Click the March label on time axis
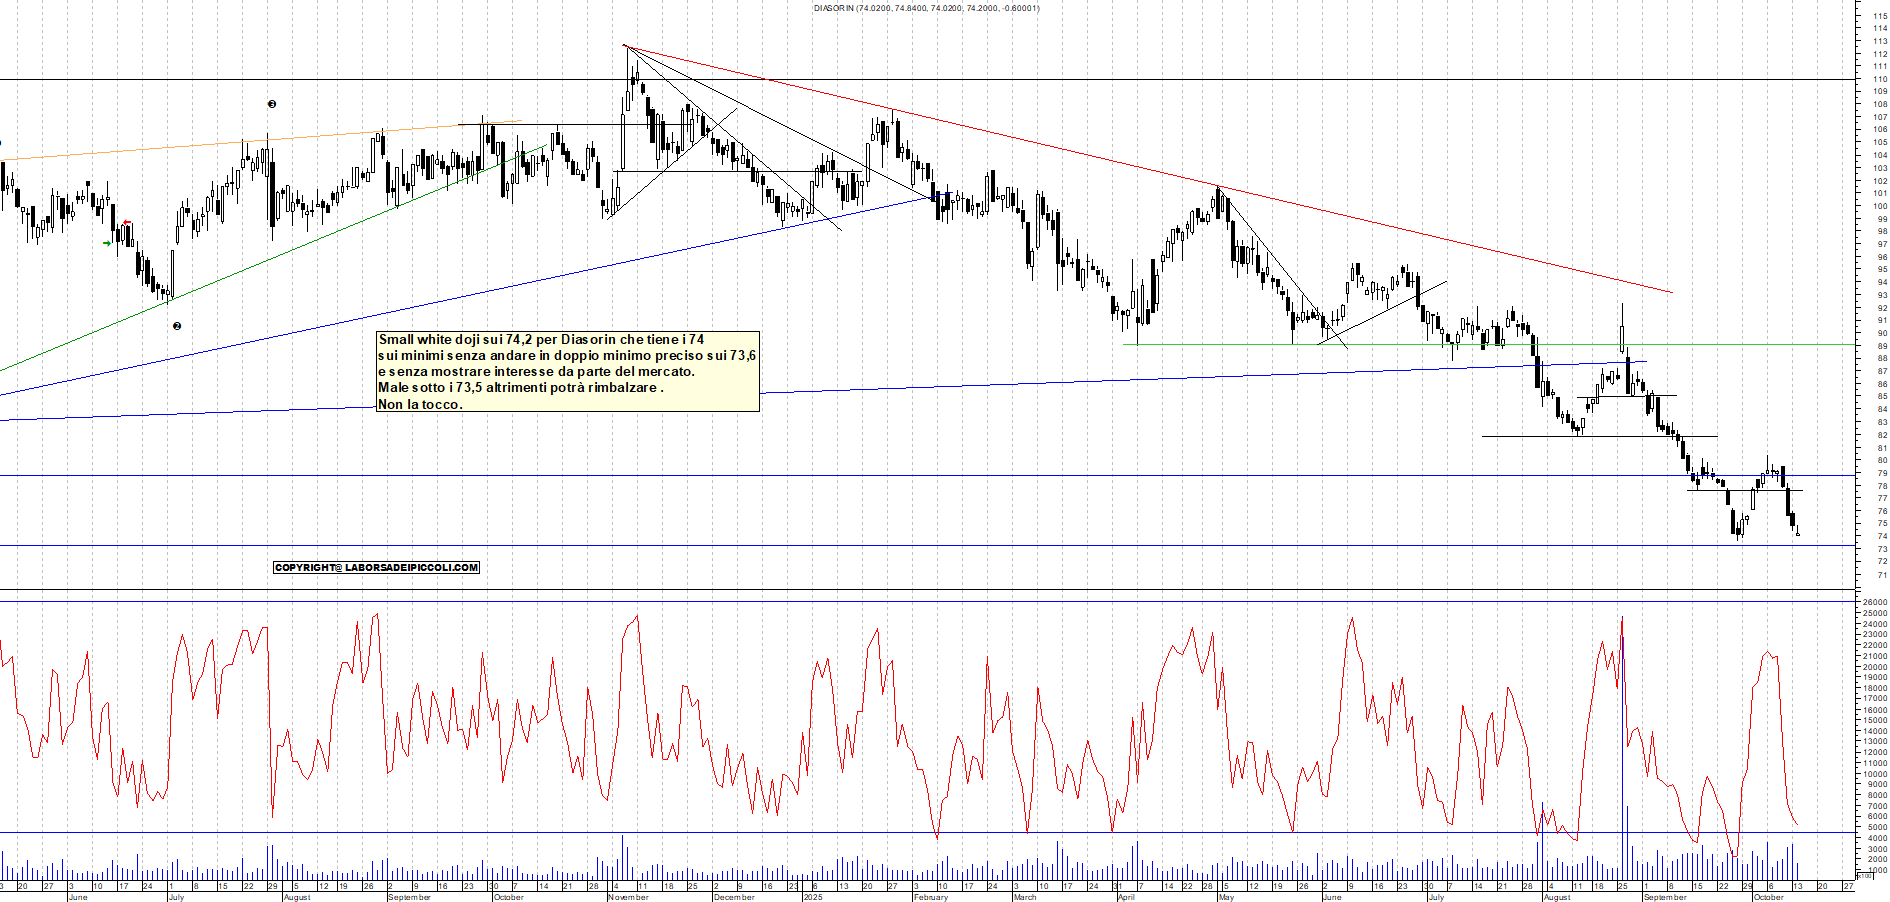The height and width of the screenshot is (902, 1890). (1025, 897)
